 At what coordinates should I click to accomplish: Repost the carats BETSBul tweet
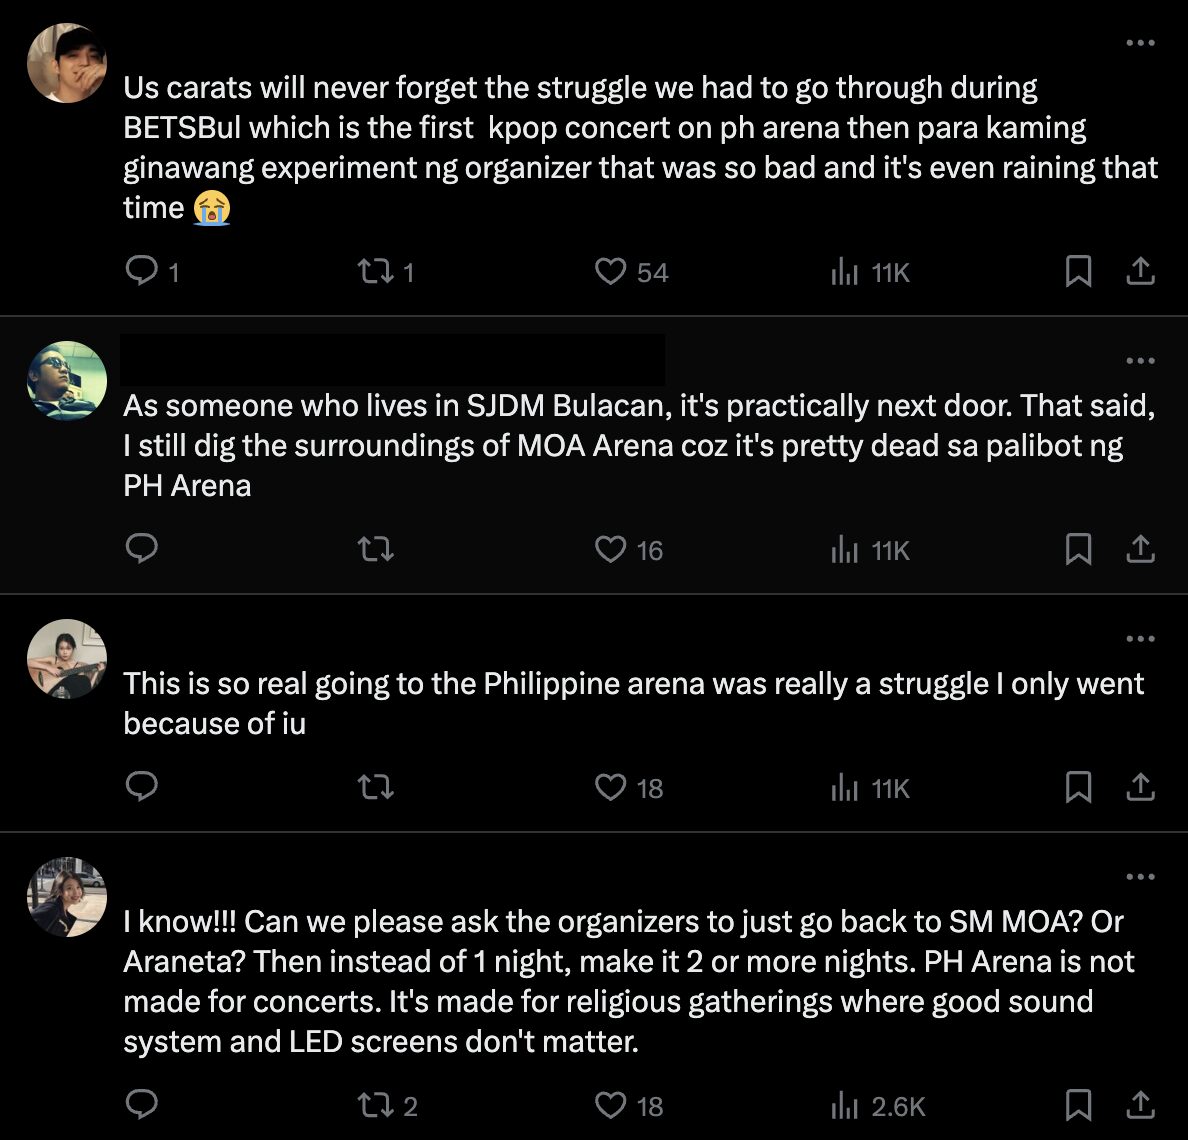[x=376, y=271]
